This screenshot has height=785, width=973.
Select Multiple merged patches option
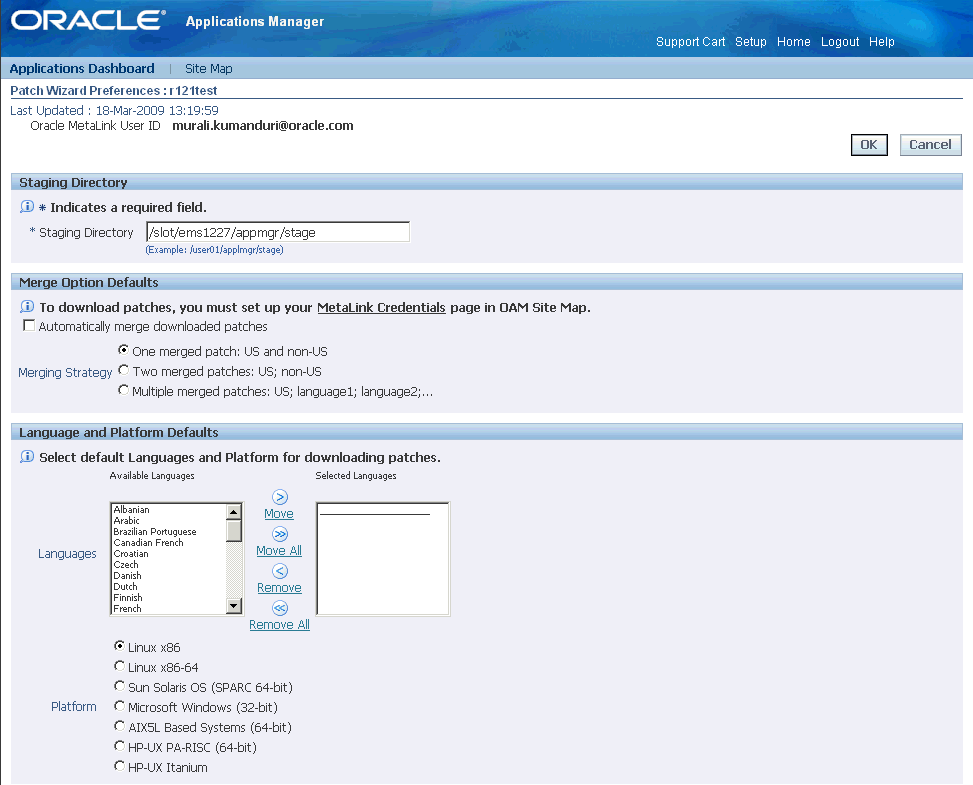123,390
